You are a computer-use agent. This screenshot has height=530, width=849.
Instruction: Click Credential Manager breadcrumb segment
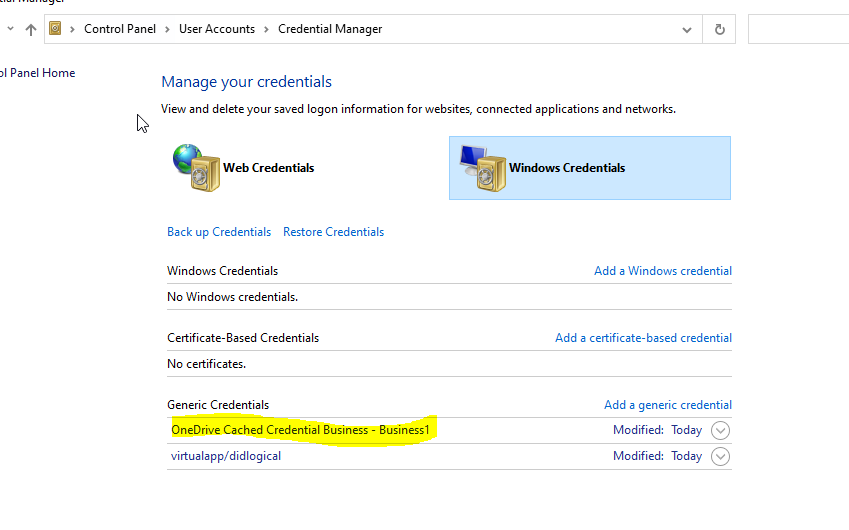click(x=330, y=29)
